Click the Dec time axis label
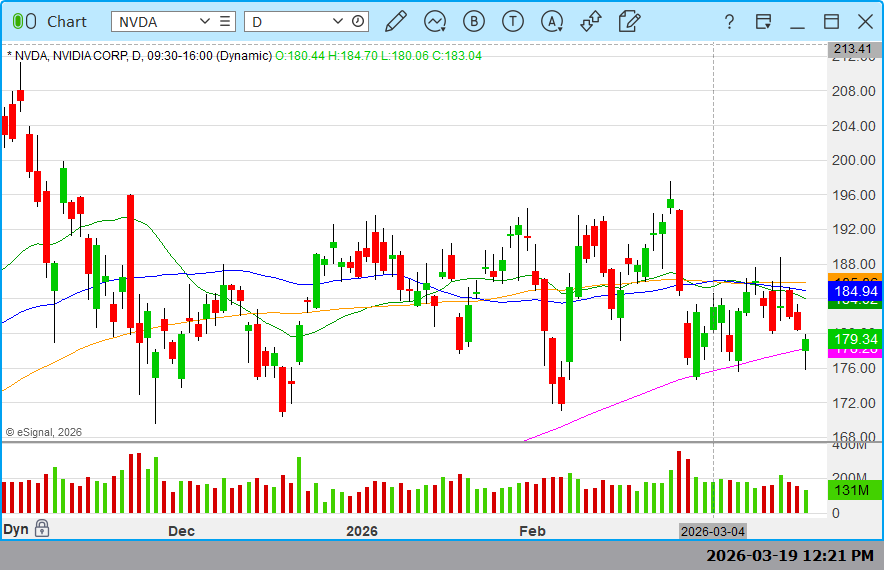The height and width of the screenshot is (570, 884). pos(182,531)
